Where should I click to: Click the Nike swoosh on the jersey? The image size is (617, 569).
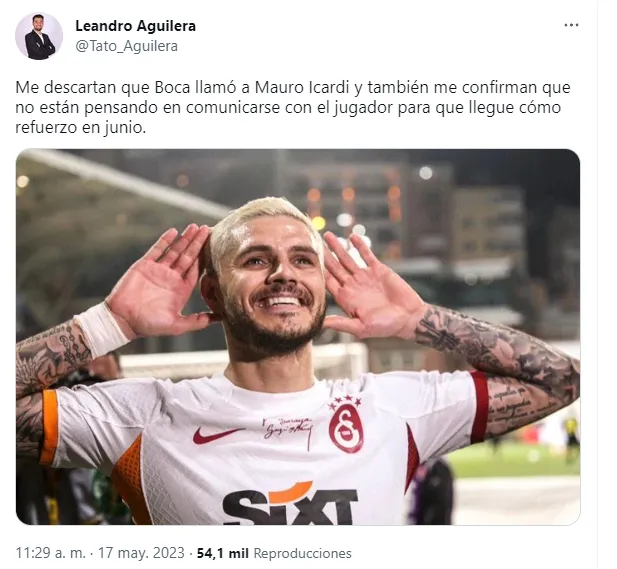218,434
